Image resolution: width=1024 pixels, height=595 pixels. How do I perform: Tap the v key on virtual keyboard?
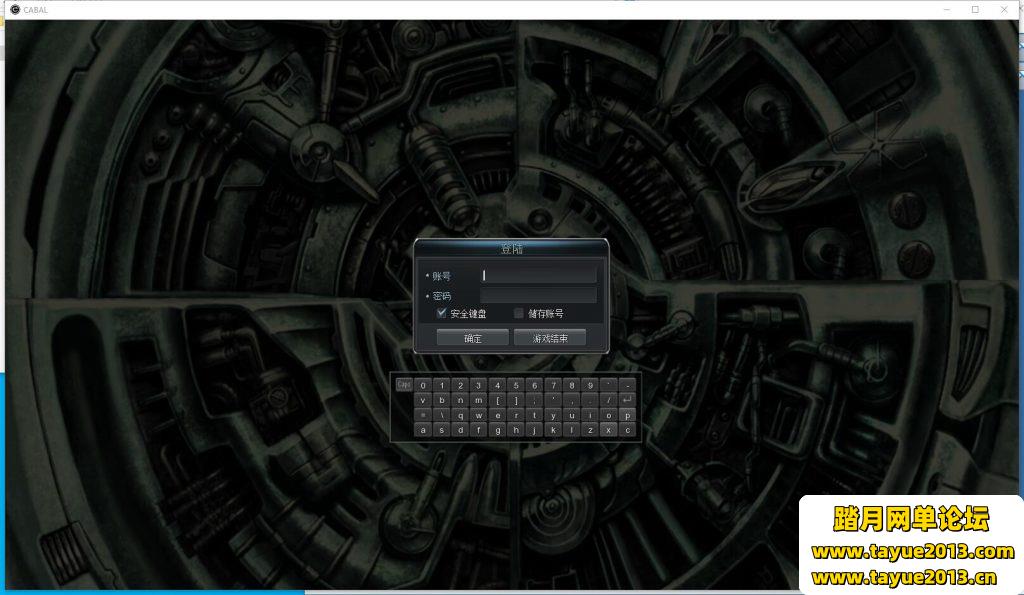[x=423, y=400]
